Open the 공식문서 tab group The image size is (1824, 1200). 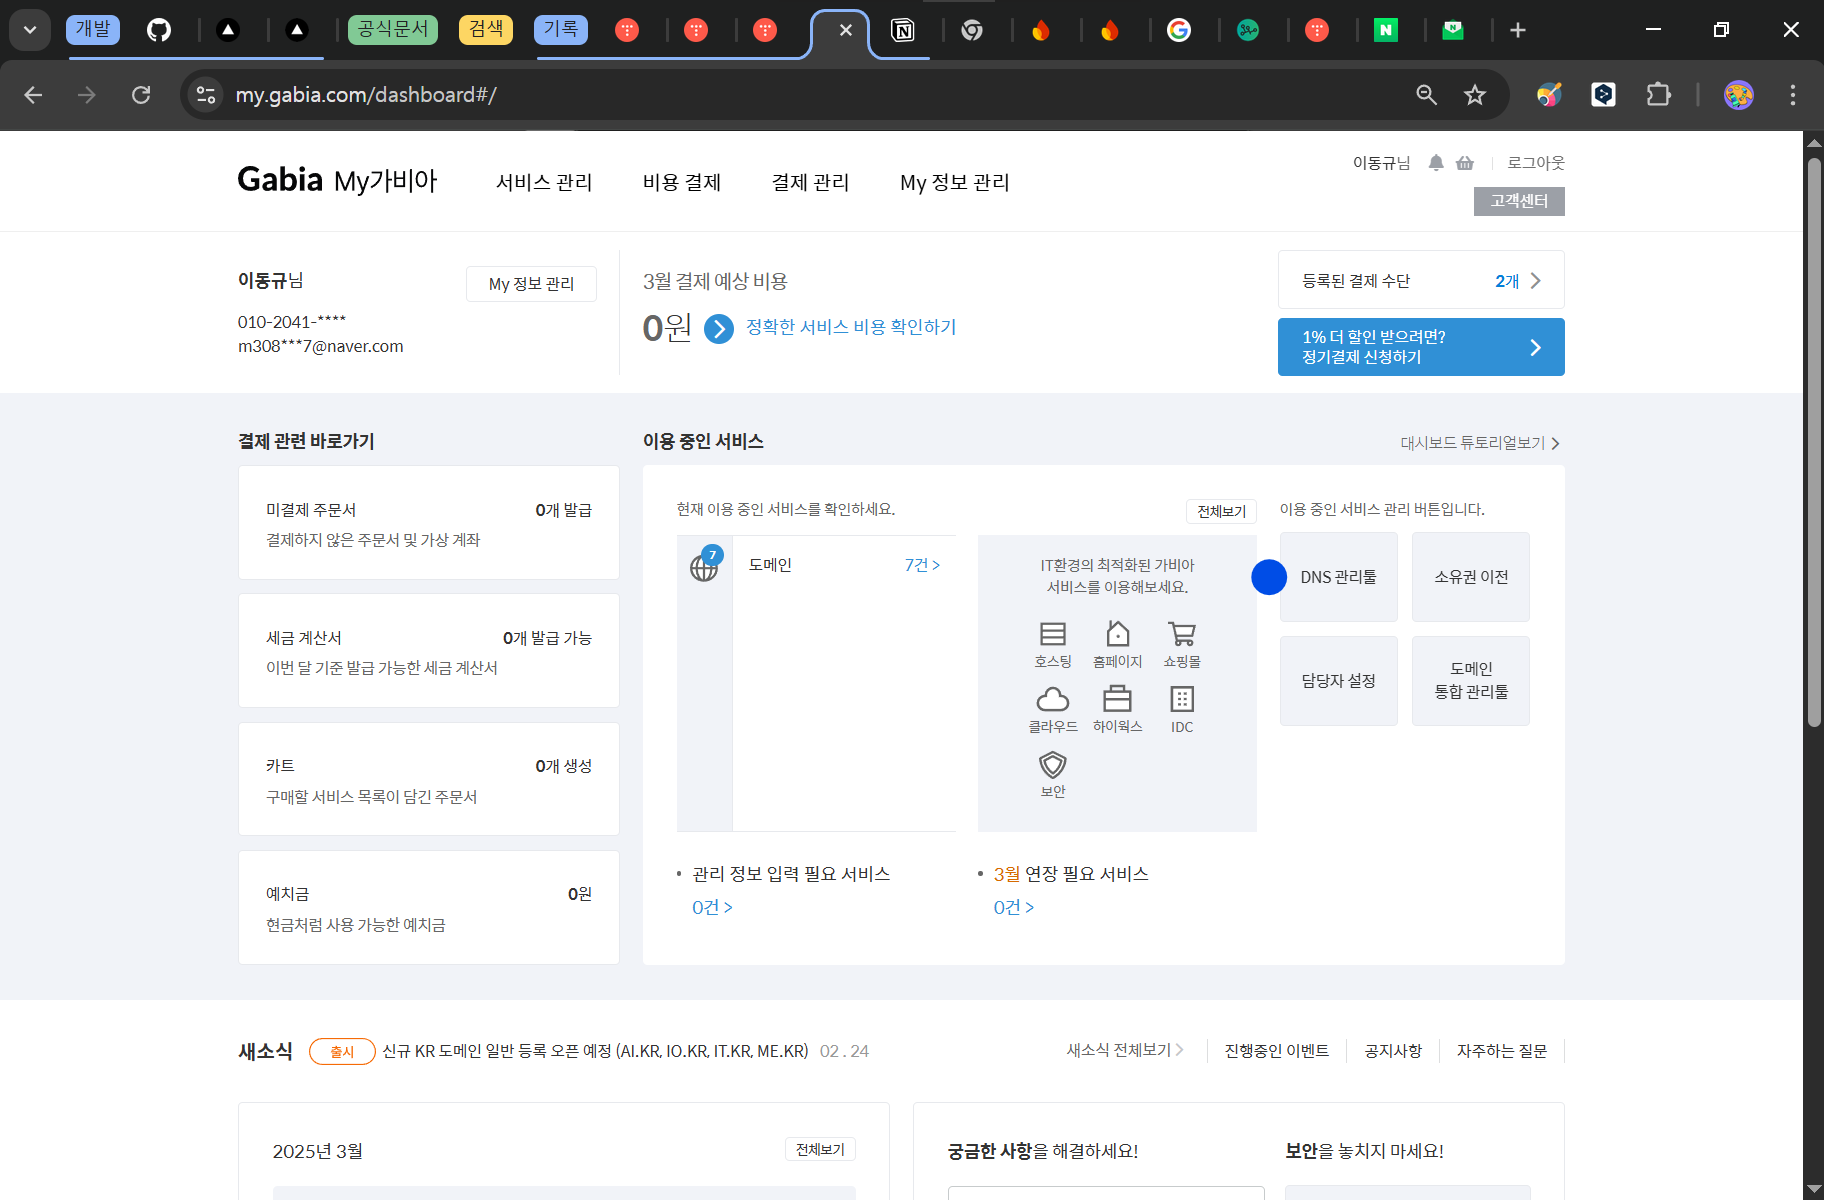click(393, 29)
